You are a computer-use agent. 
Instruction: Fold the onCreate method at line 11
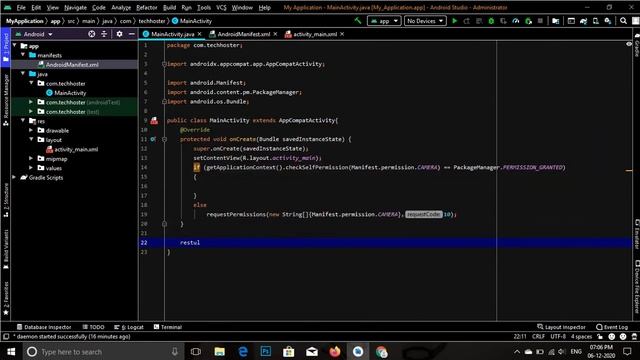(x=164, y=139)
